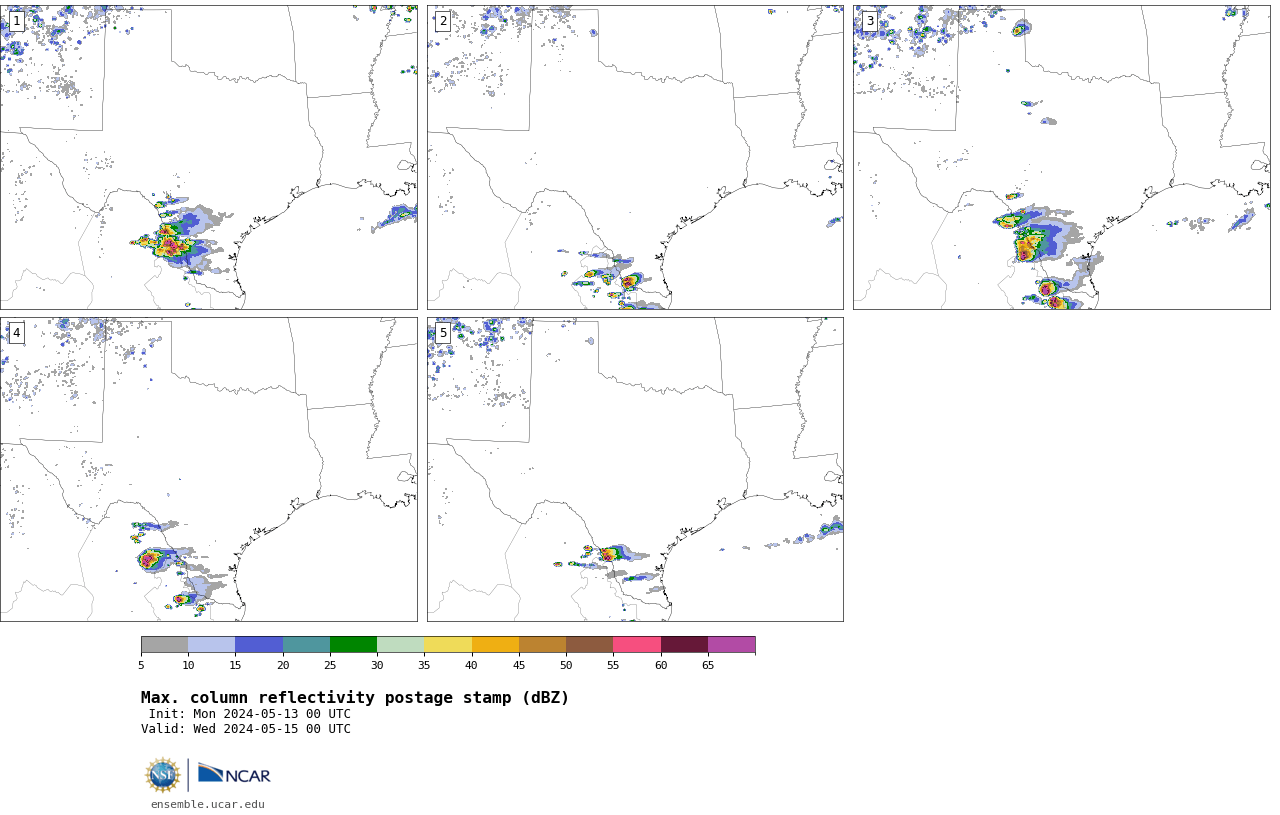Click the yellow 35-40 dBZ swatch
Screen dimensions: 1280x815
coord(448,645)
